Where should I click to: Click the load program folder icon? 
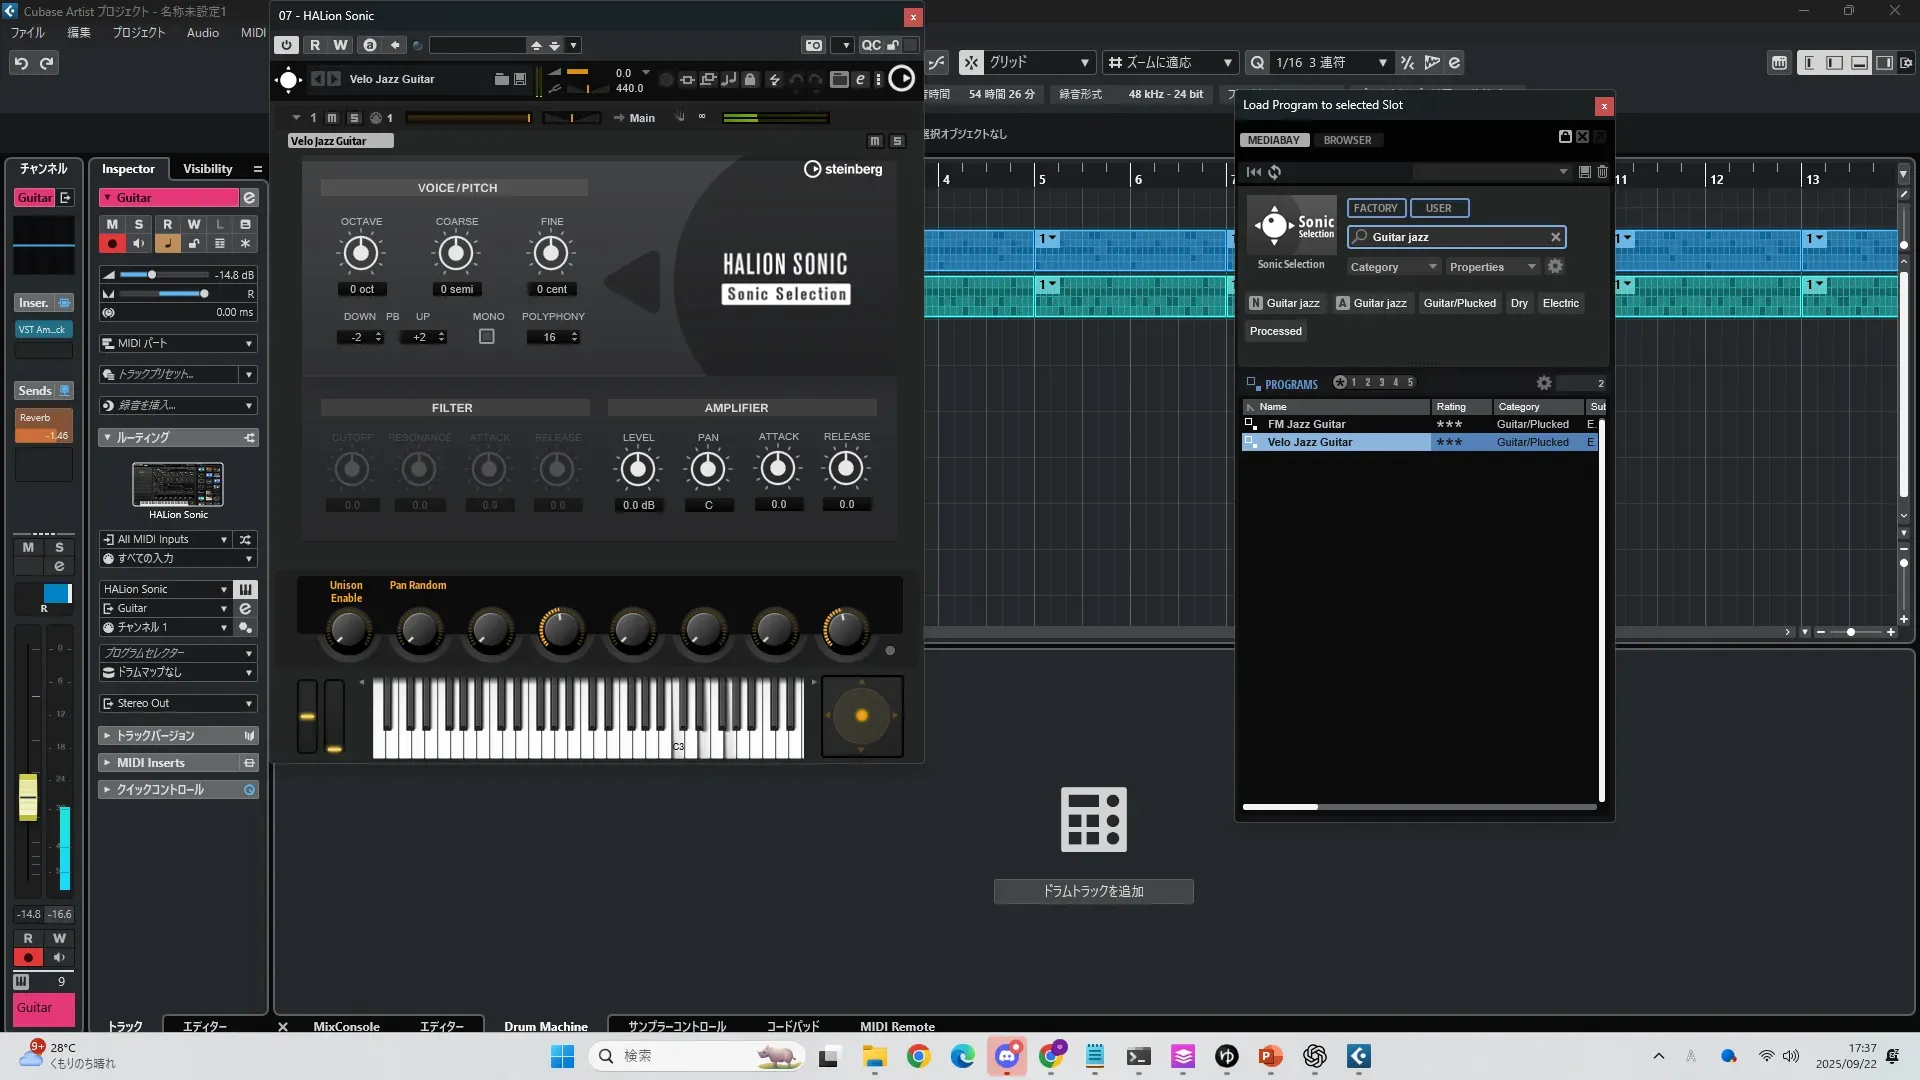click(501, 79)
